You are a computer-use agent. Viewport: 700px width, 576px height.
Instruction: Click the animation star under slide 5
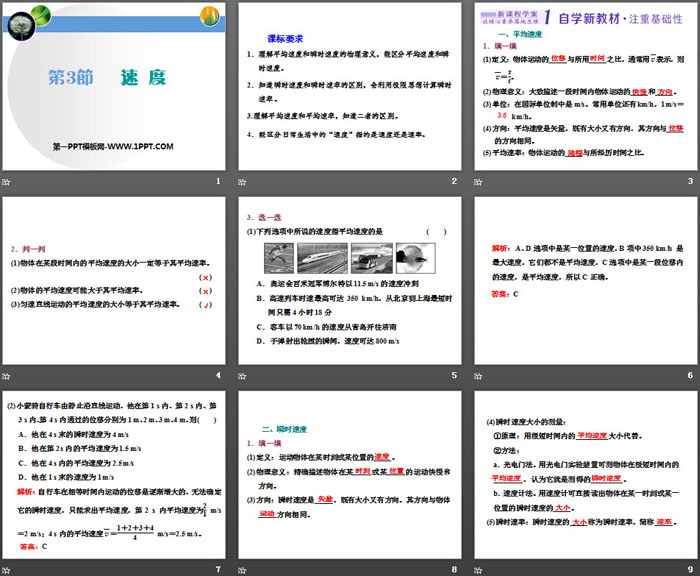(243, 375)
